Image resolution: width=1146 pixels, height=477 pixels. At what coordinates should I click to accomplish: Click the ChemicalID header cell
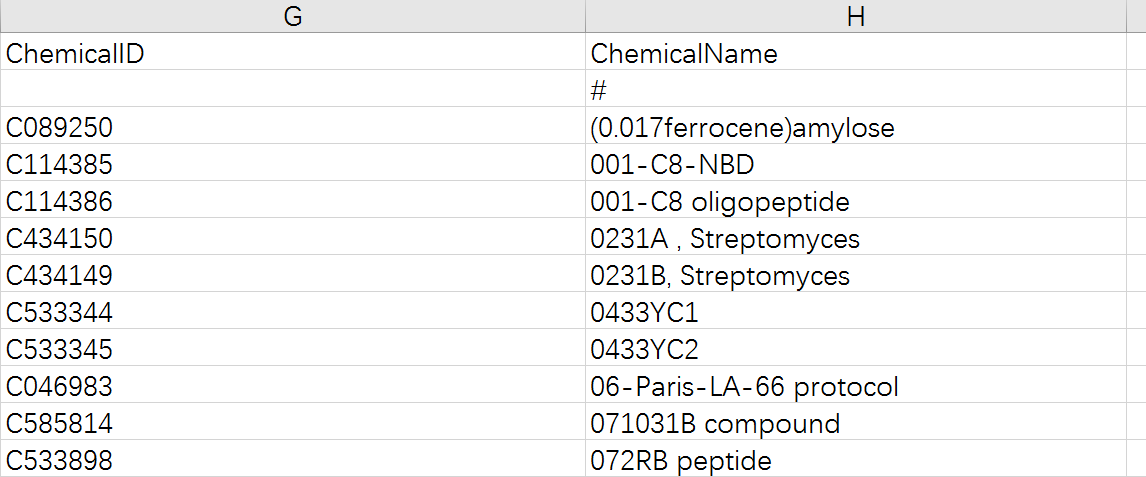pyautogui.click(x=292, y=52)
